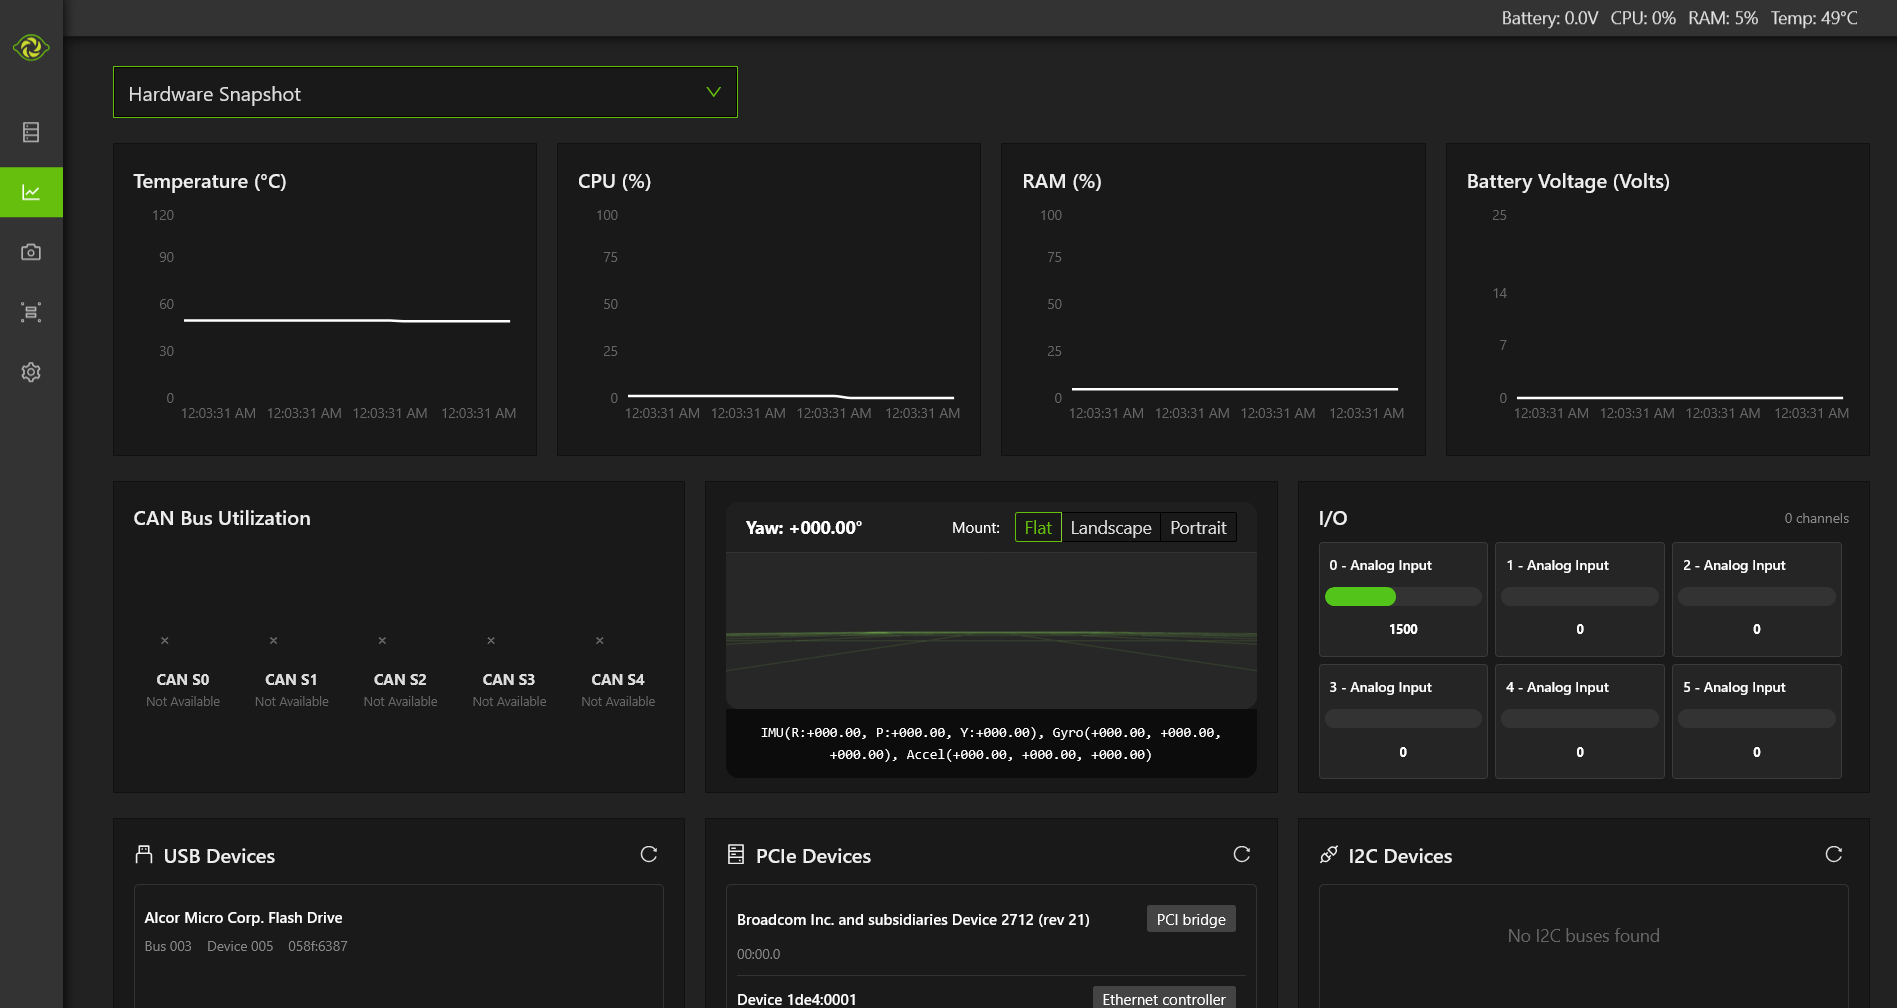
Task: Refresh the USB Devices list
Action: point(649,854)
